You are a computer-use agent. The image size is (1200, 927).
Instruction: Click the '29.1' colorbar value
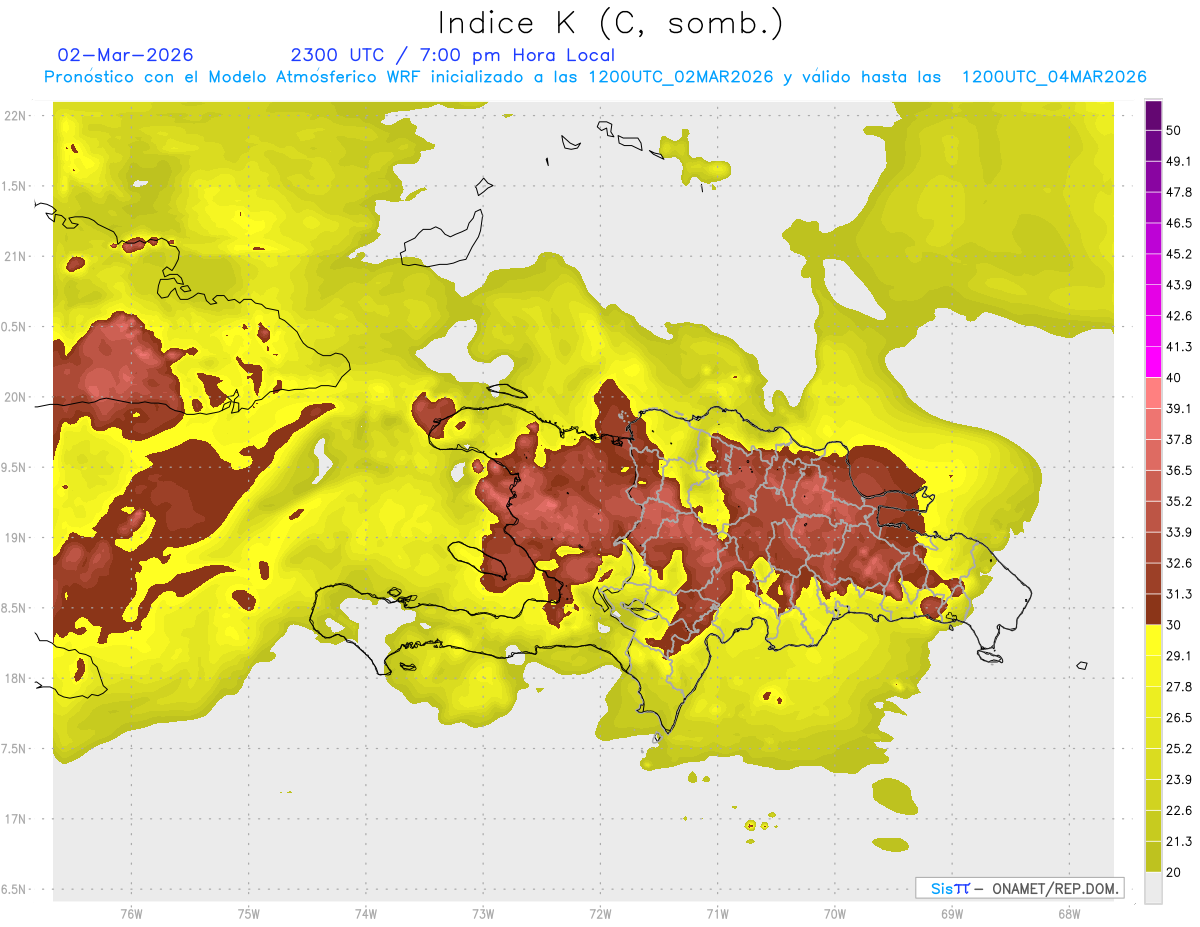pyautogui.click(x=1179, y=656)
